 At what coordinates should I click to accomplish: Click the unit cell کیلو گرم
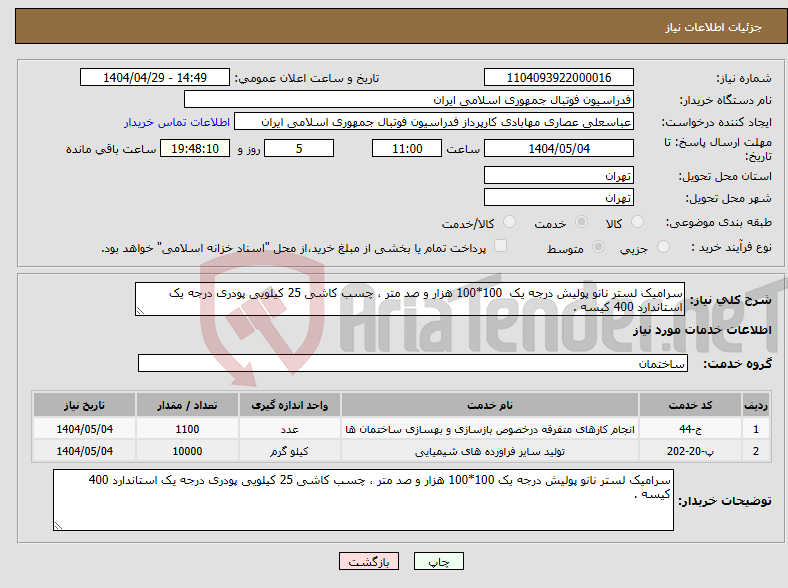point(289,451)
